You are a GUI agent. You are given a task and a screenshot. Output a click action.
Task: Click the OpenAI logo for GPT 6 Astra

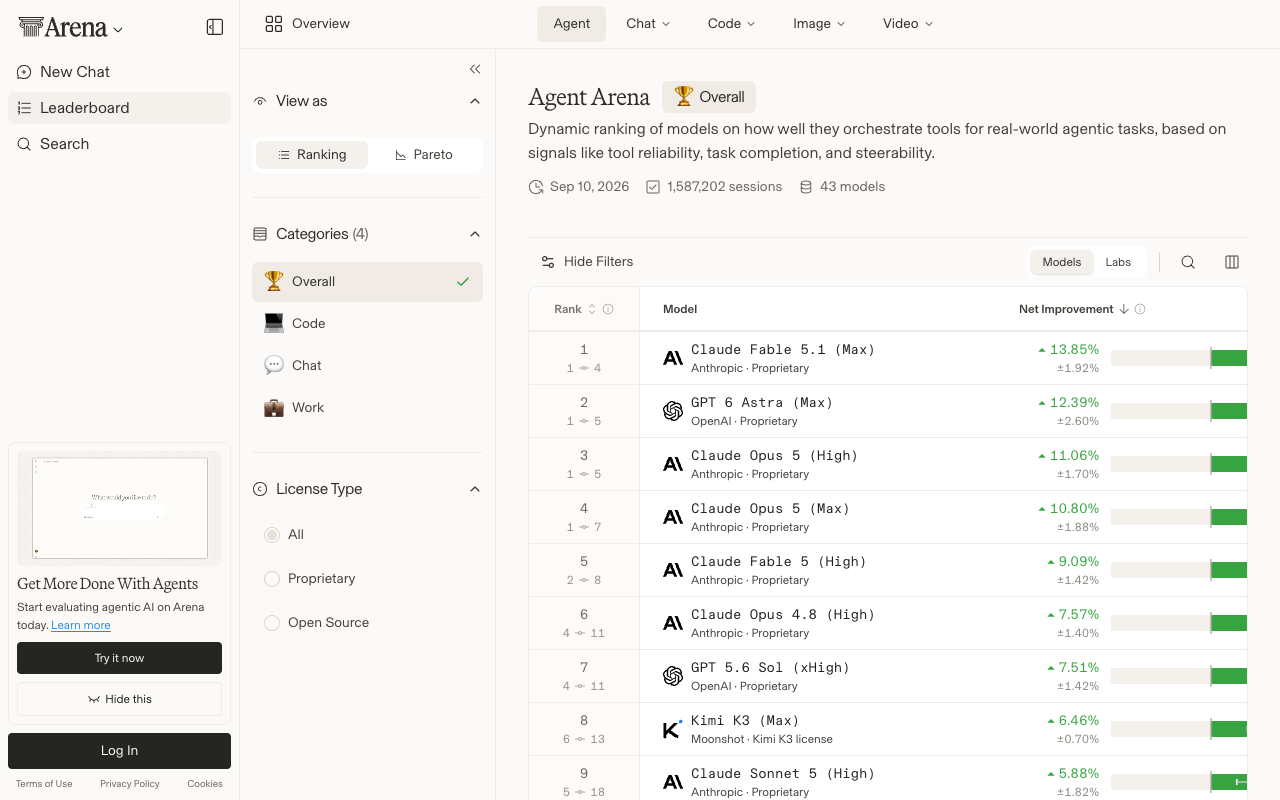673,411
